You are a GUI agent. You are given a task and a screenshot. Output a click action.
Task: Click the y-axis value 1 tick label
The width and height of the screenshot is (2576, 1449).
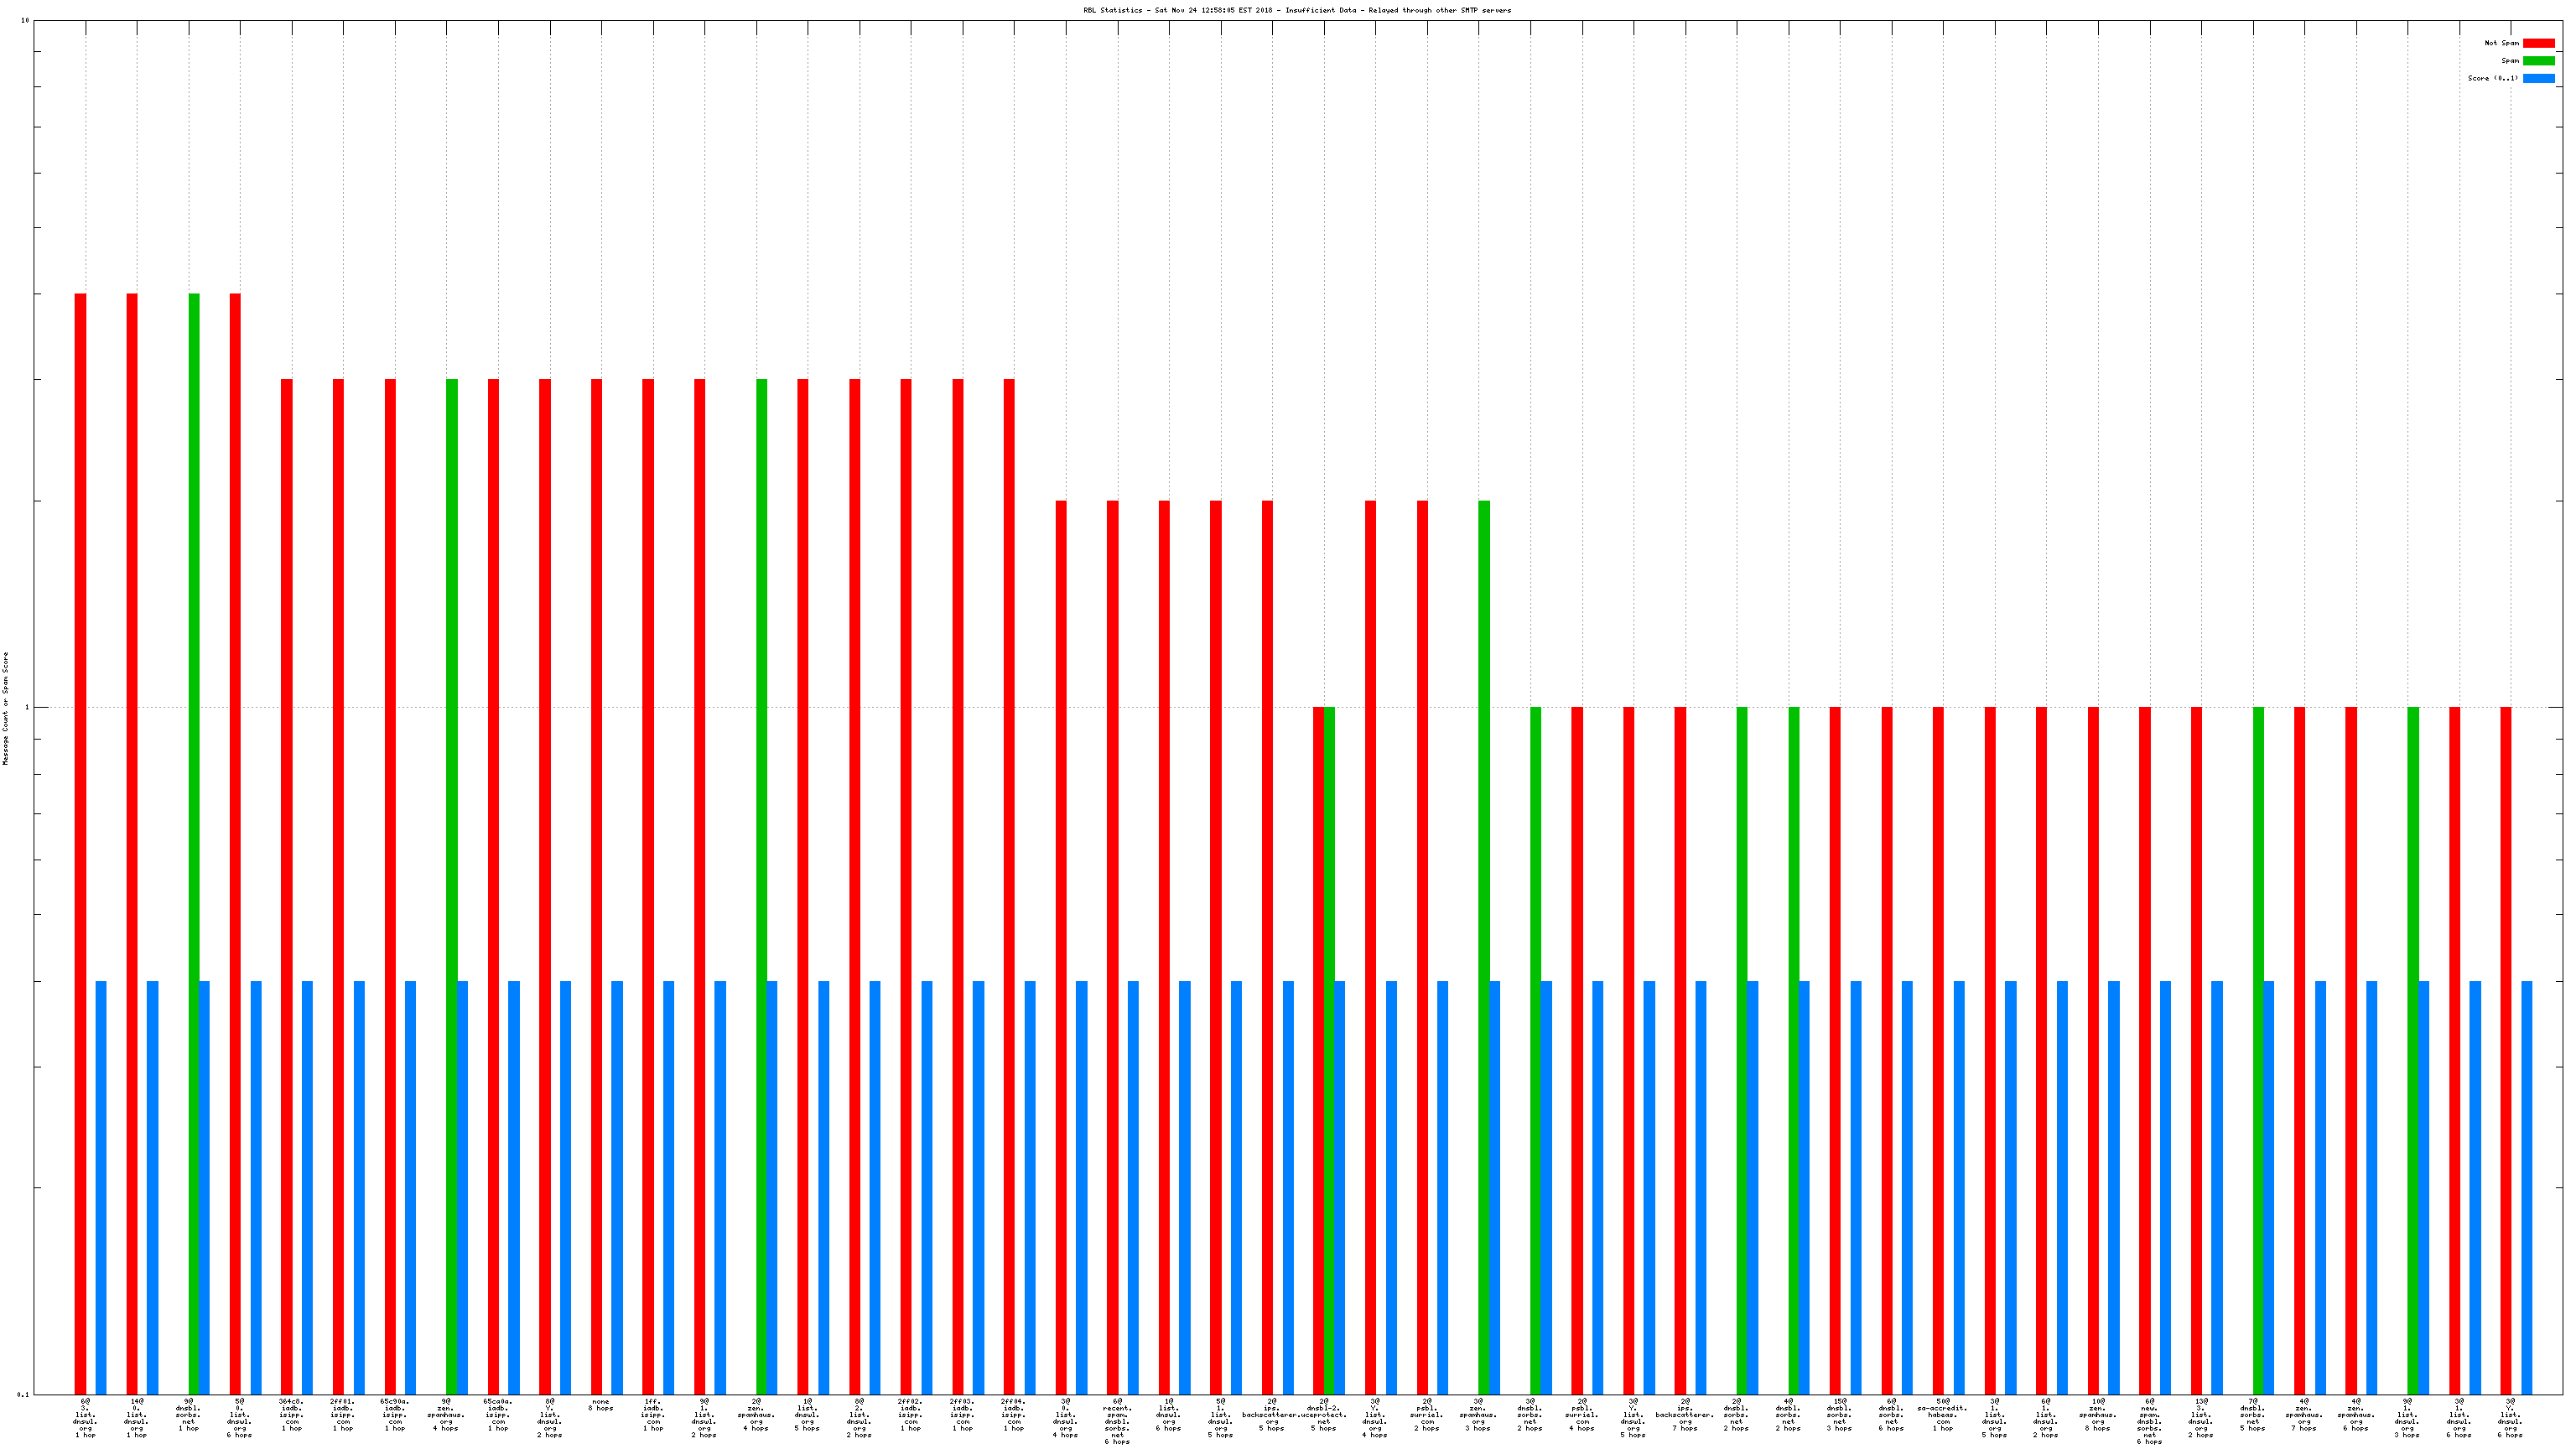26,708
